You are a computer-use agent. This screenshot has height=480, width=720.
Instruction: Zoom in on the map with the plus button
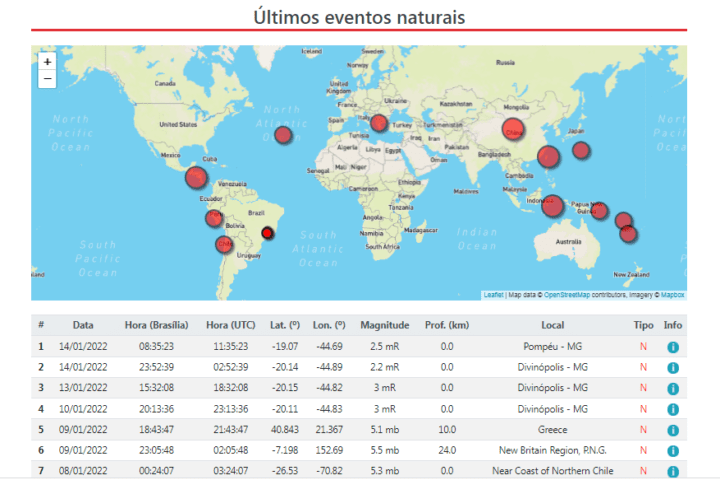point(47,62)
